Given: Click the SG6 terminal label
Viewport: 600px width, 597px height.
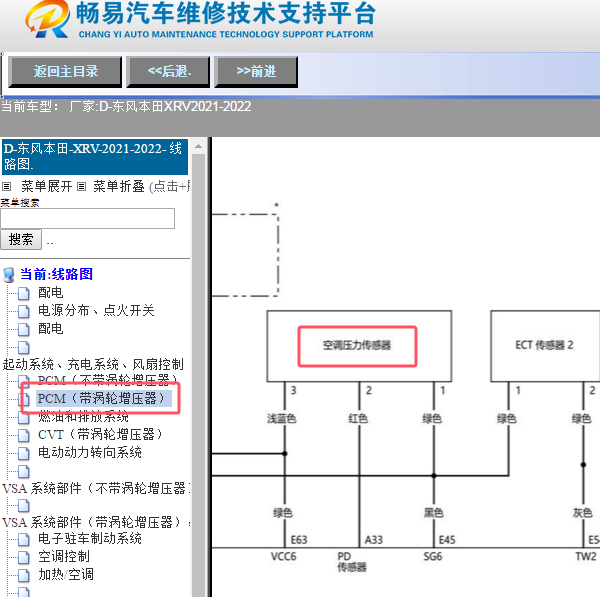Looking at the screenshot, I should (x=432, y=556).
